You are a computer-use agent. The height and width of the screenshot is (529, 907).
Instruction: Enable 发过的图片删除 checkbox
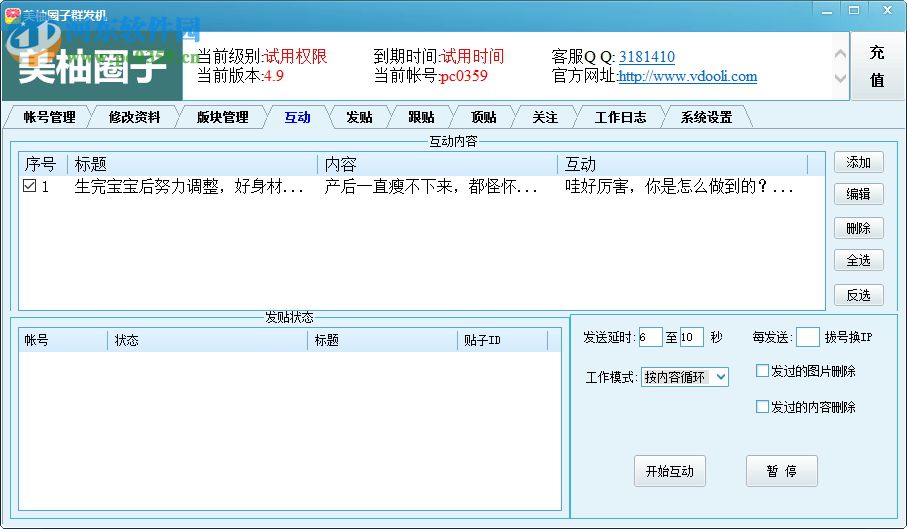762,371
